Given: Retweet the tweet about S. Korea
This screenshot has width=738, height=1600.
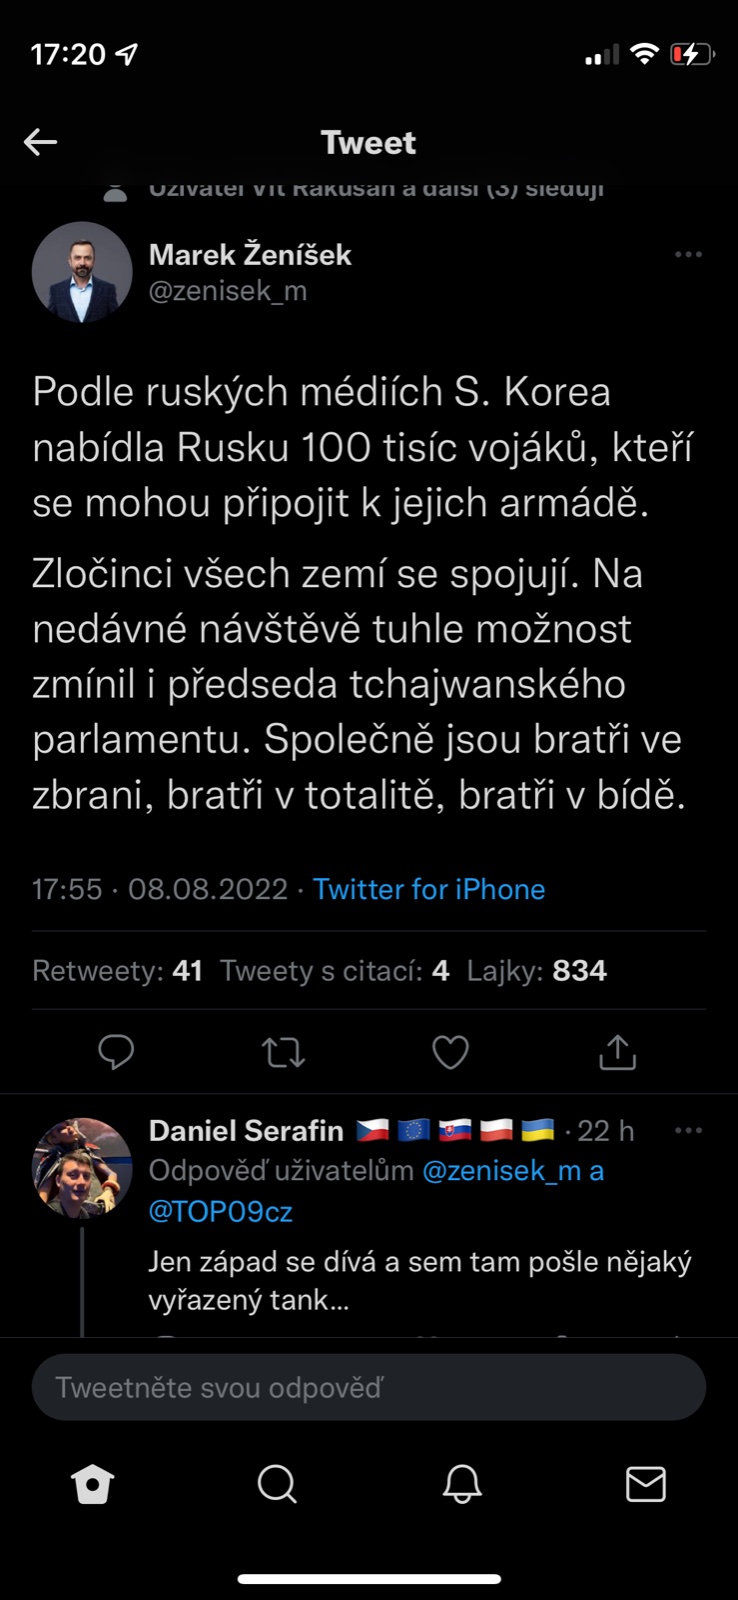Looking at the screenshot, I should point(283,1052).
